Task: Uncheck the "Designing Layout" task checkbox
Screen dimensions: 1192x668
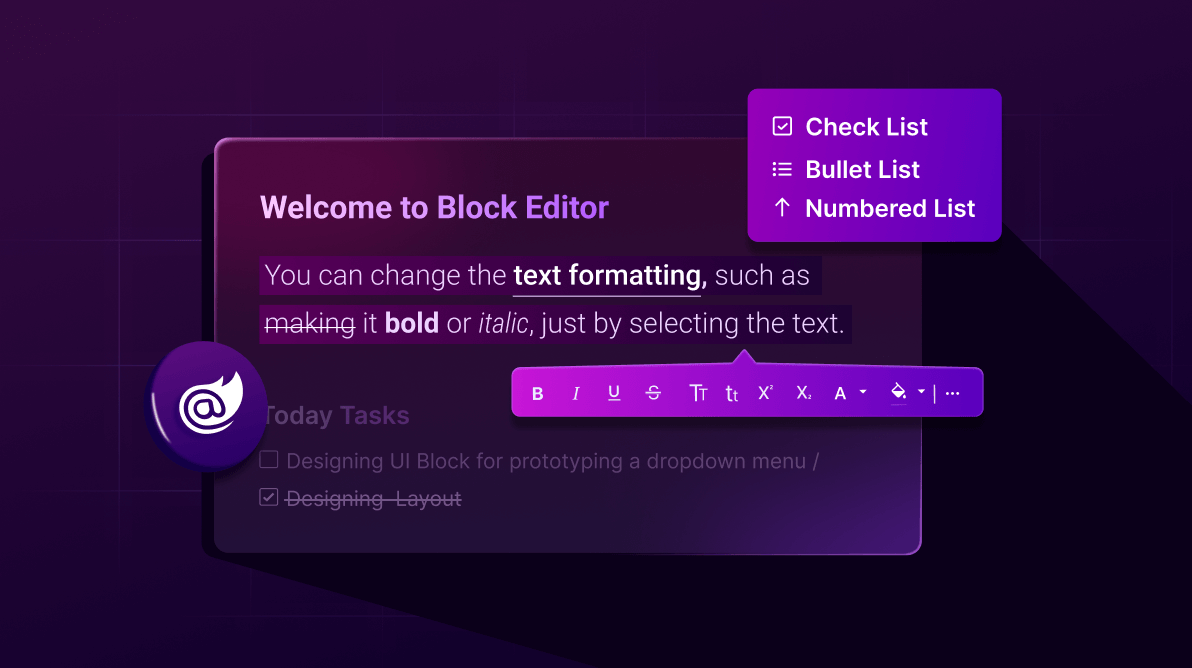Action: (x=269, y=497)
